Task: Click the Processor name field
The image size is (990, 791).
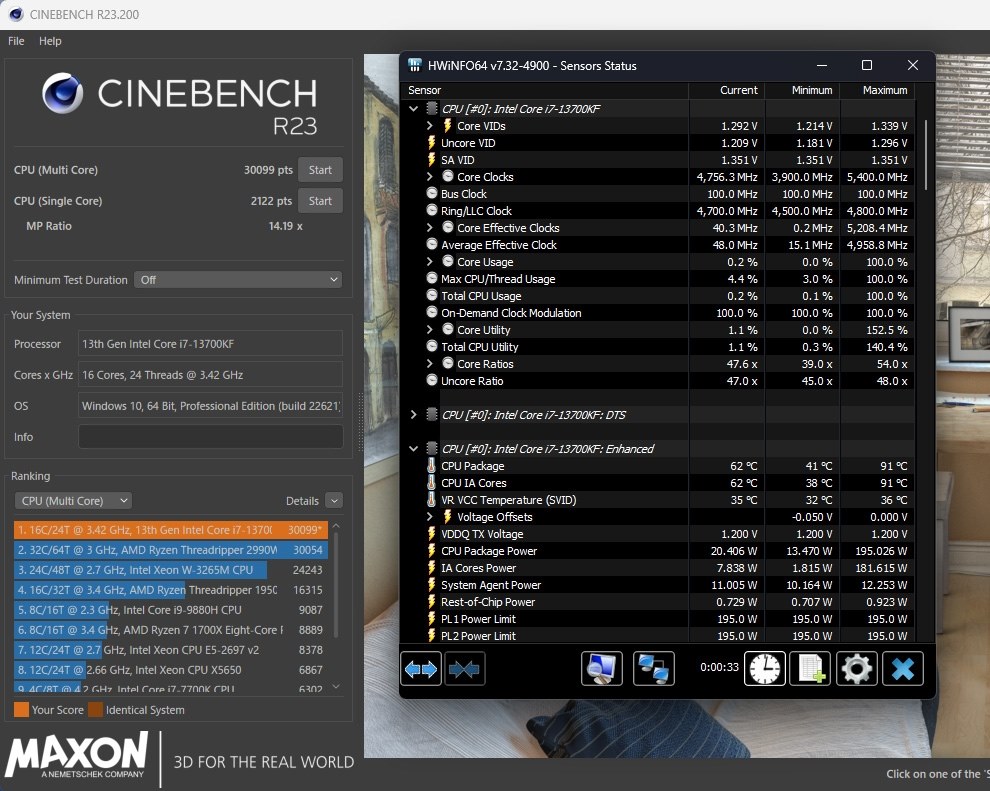Action: pos(211,343)
